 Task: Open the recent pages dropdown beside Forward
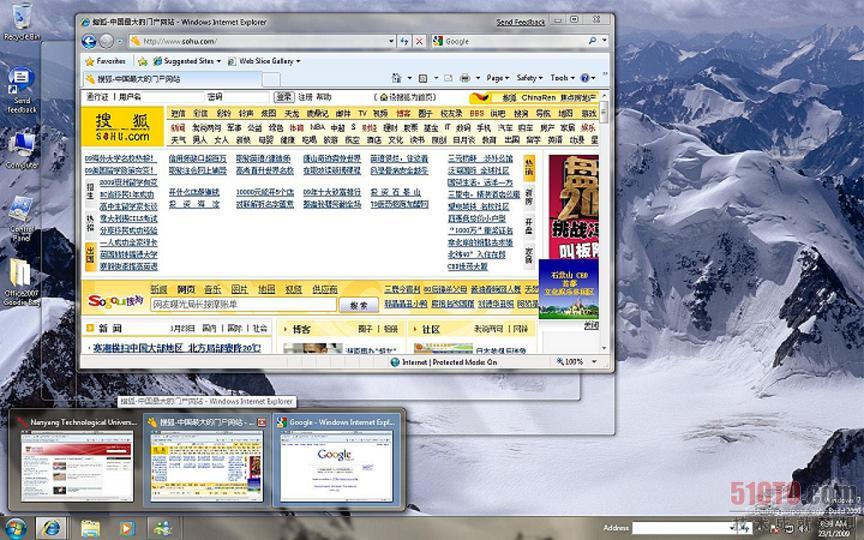[x=120, y=41]
